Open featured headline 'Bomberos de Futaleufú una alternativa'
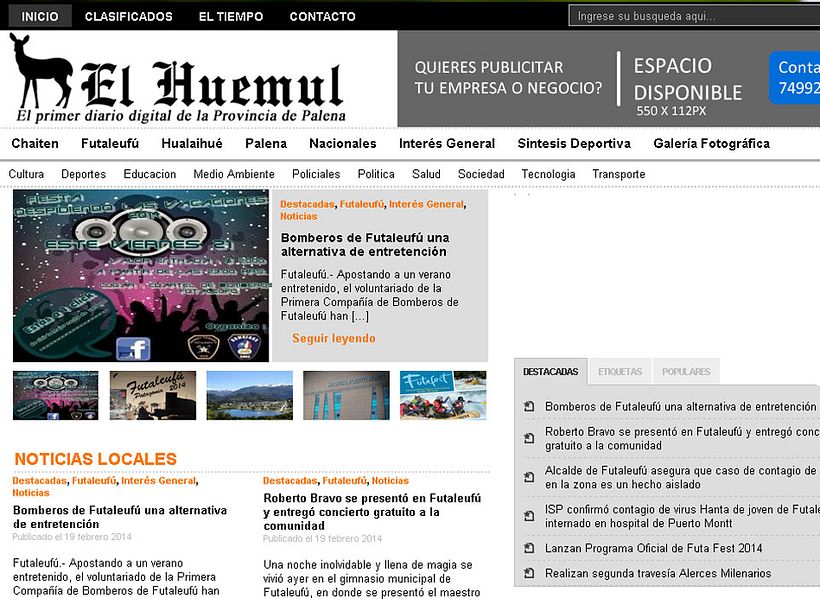Image resolution: width=820 pixels, height=599 pixels. (x=365, y=244)
